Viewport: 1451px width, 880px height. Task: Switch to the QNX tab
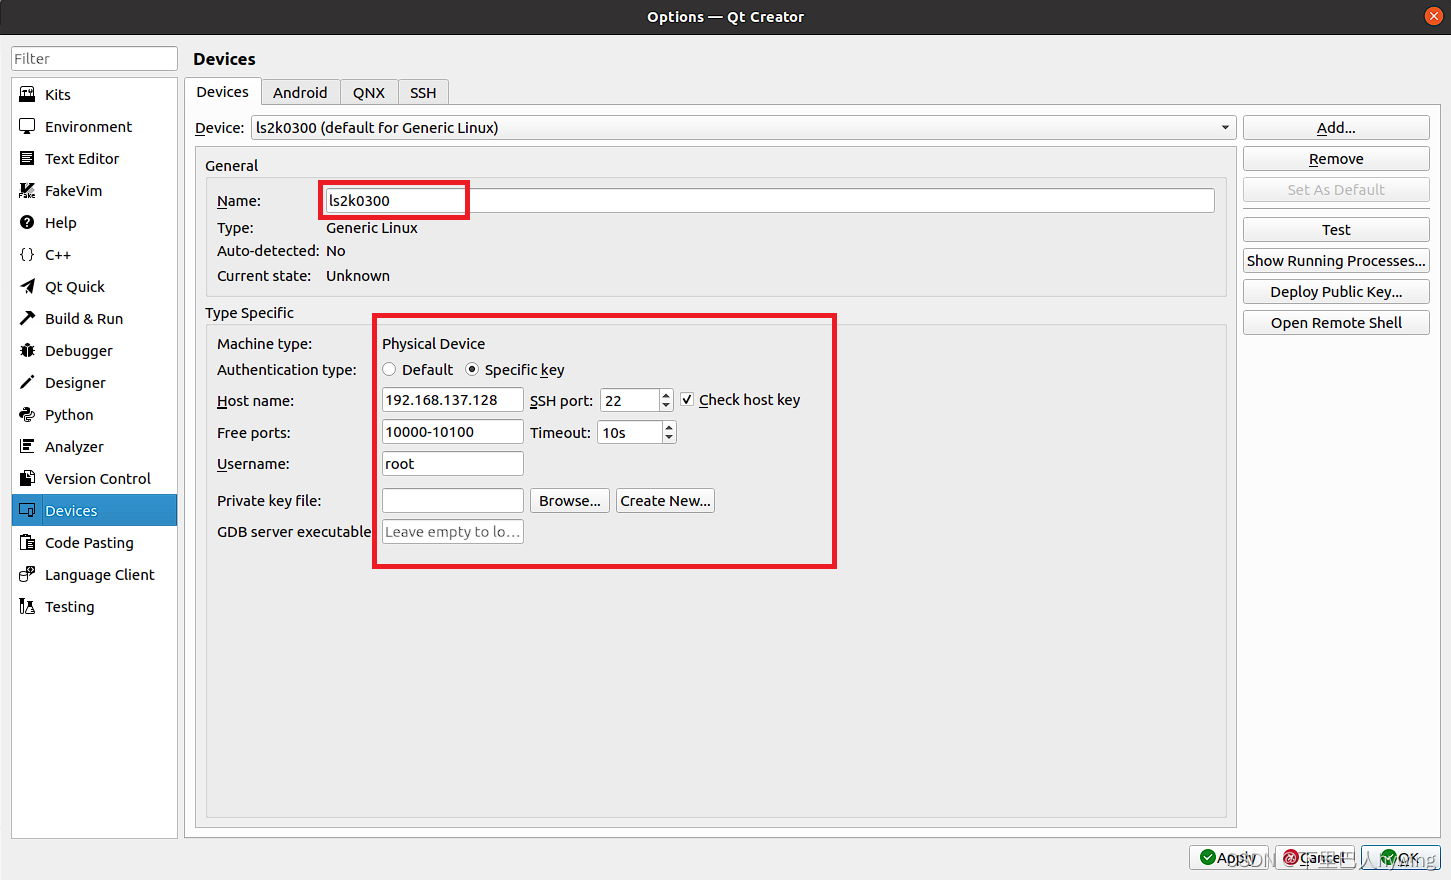[x=369, y=92]
